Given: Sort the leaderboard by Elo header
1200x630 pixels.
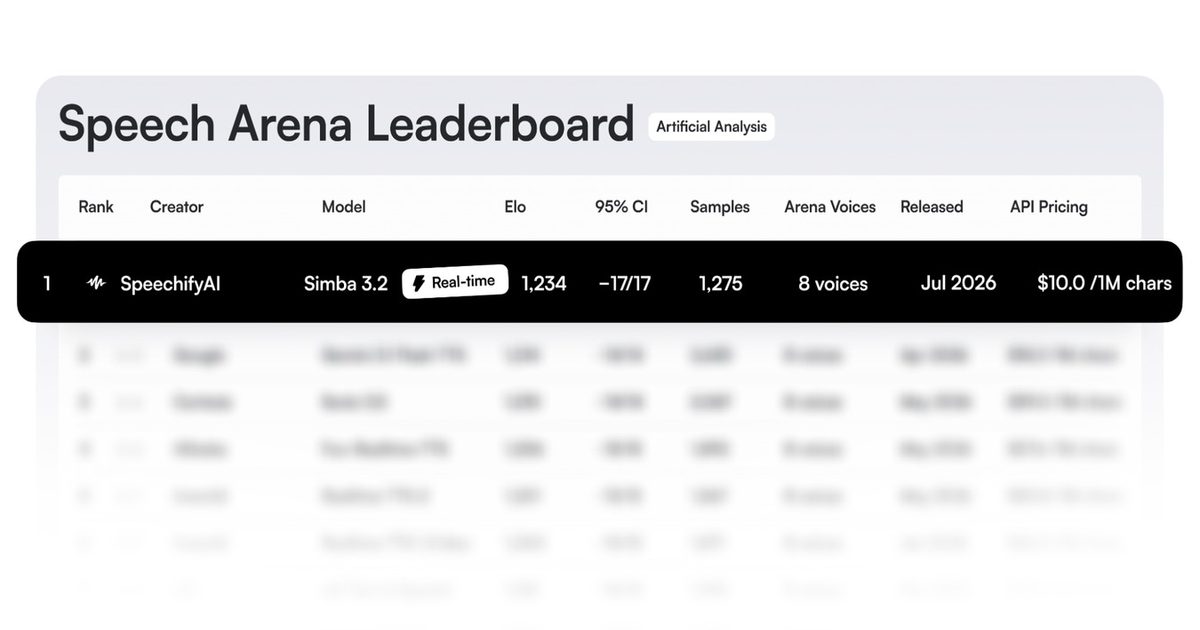Looking at the screenshot, I should coord(515,207).
